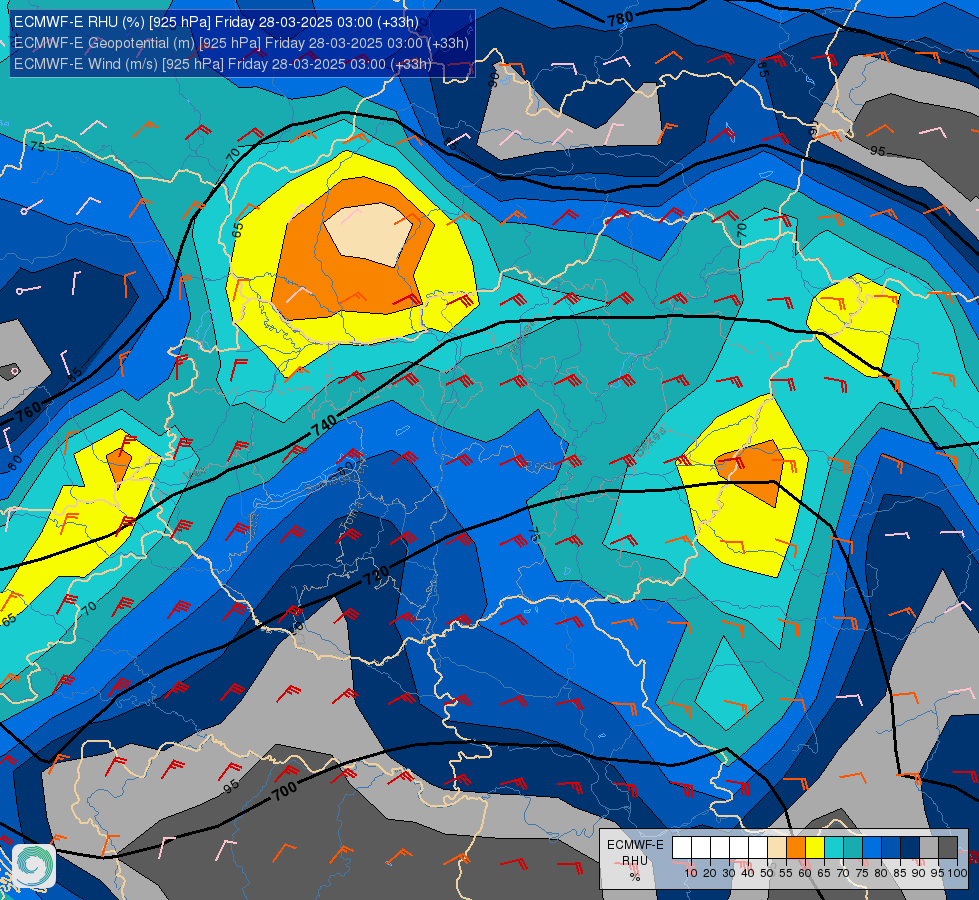Click the 720 geopotential contour label
This screenshot has width=979, height=900.
tap(376, 575)
